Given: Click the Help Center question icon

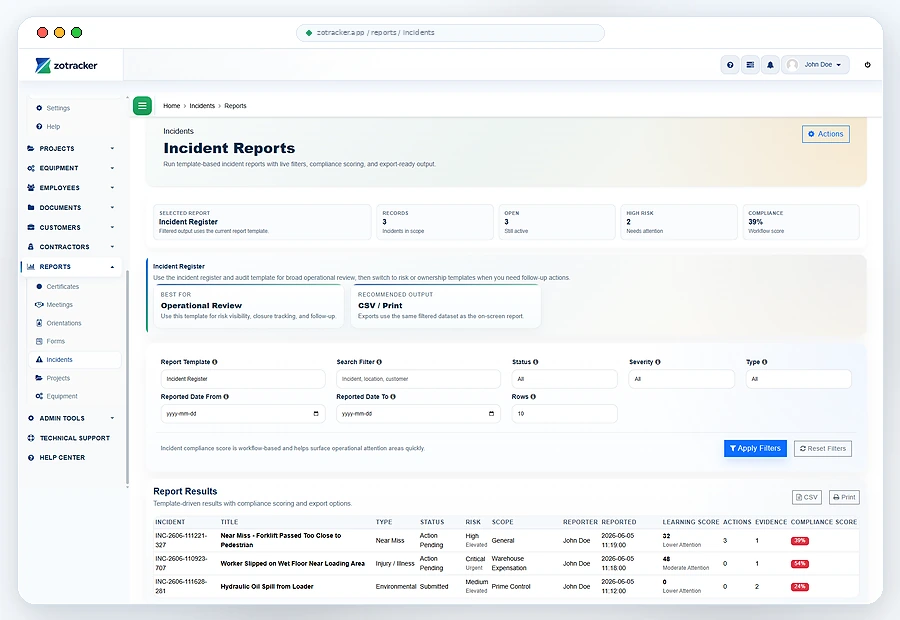Looking at the screenshot, I should [31, 458].
